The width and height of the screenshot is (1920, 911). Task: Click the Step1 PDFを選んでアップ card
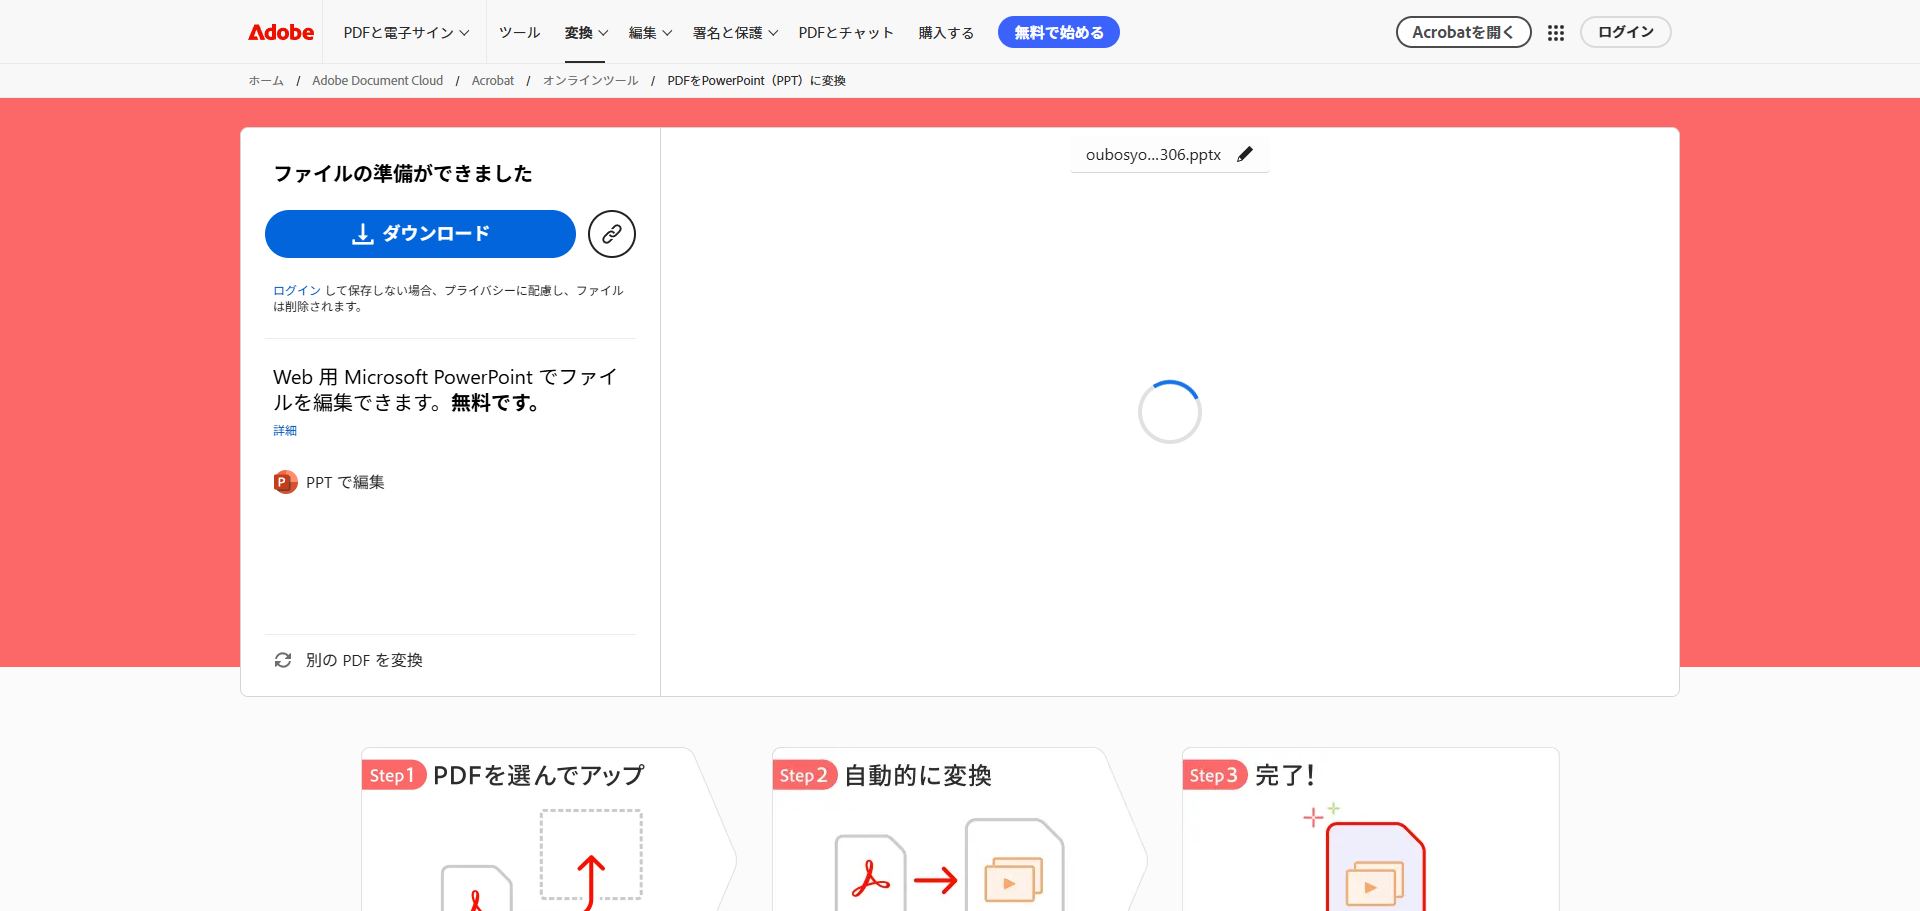[548, 829]
